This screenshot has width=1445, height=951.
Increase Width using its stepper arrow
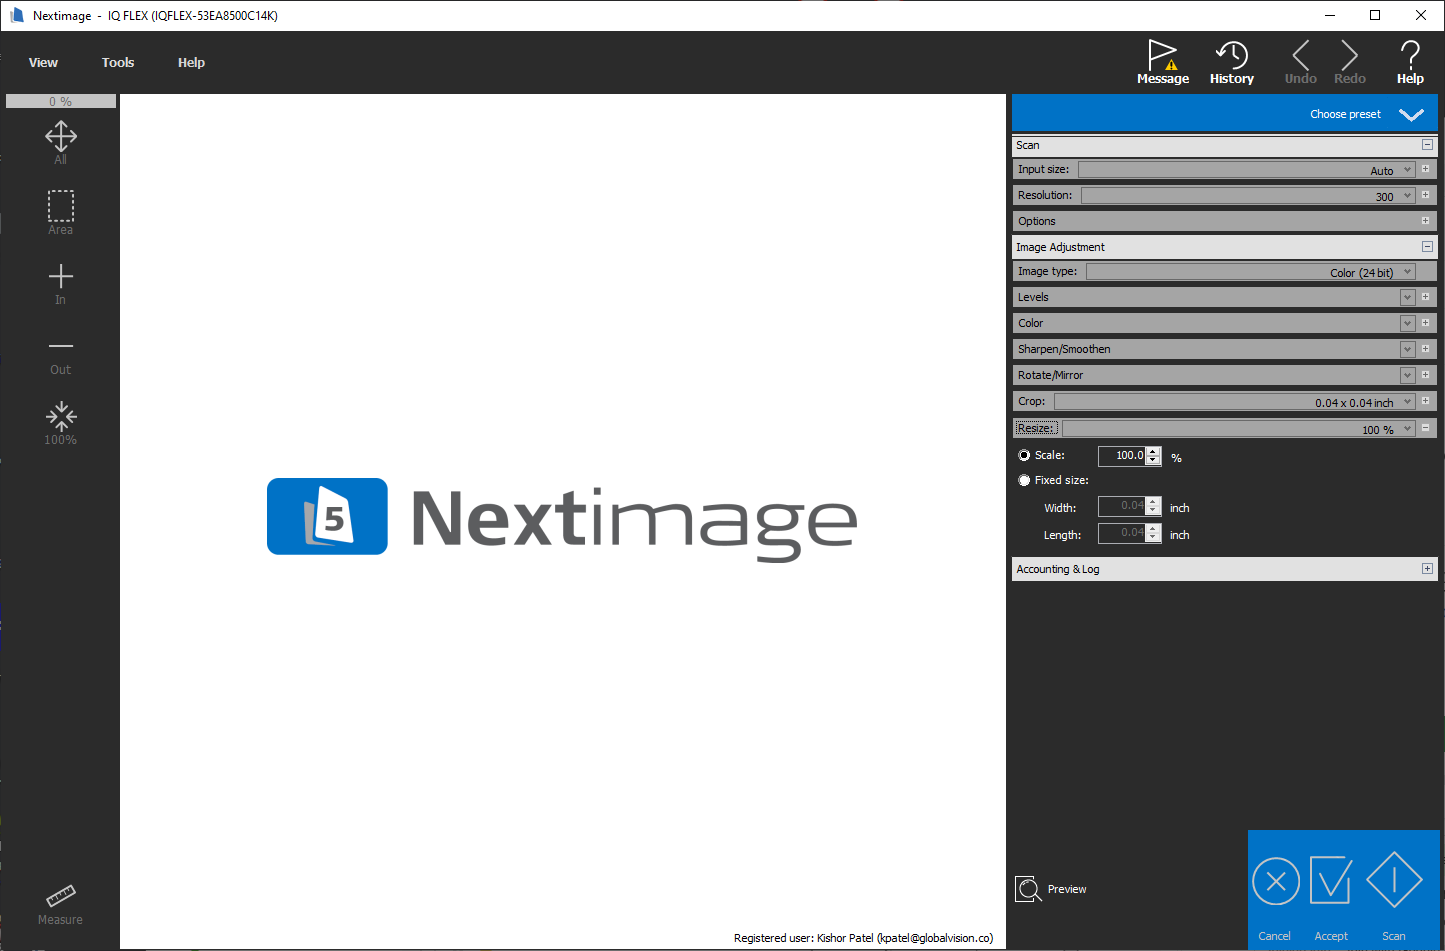1152,502
